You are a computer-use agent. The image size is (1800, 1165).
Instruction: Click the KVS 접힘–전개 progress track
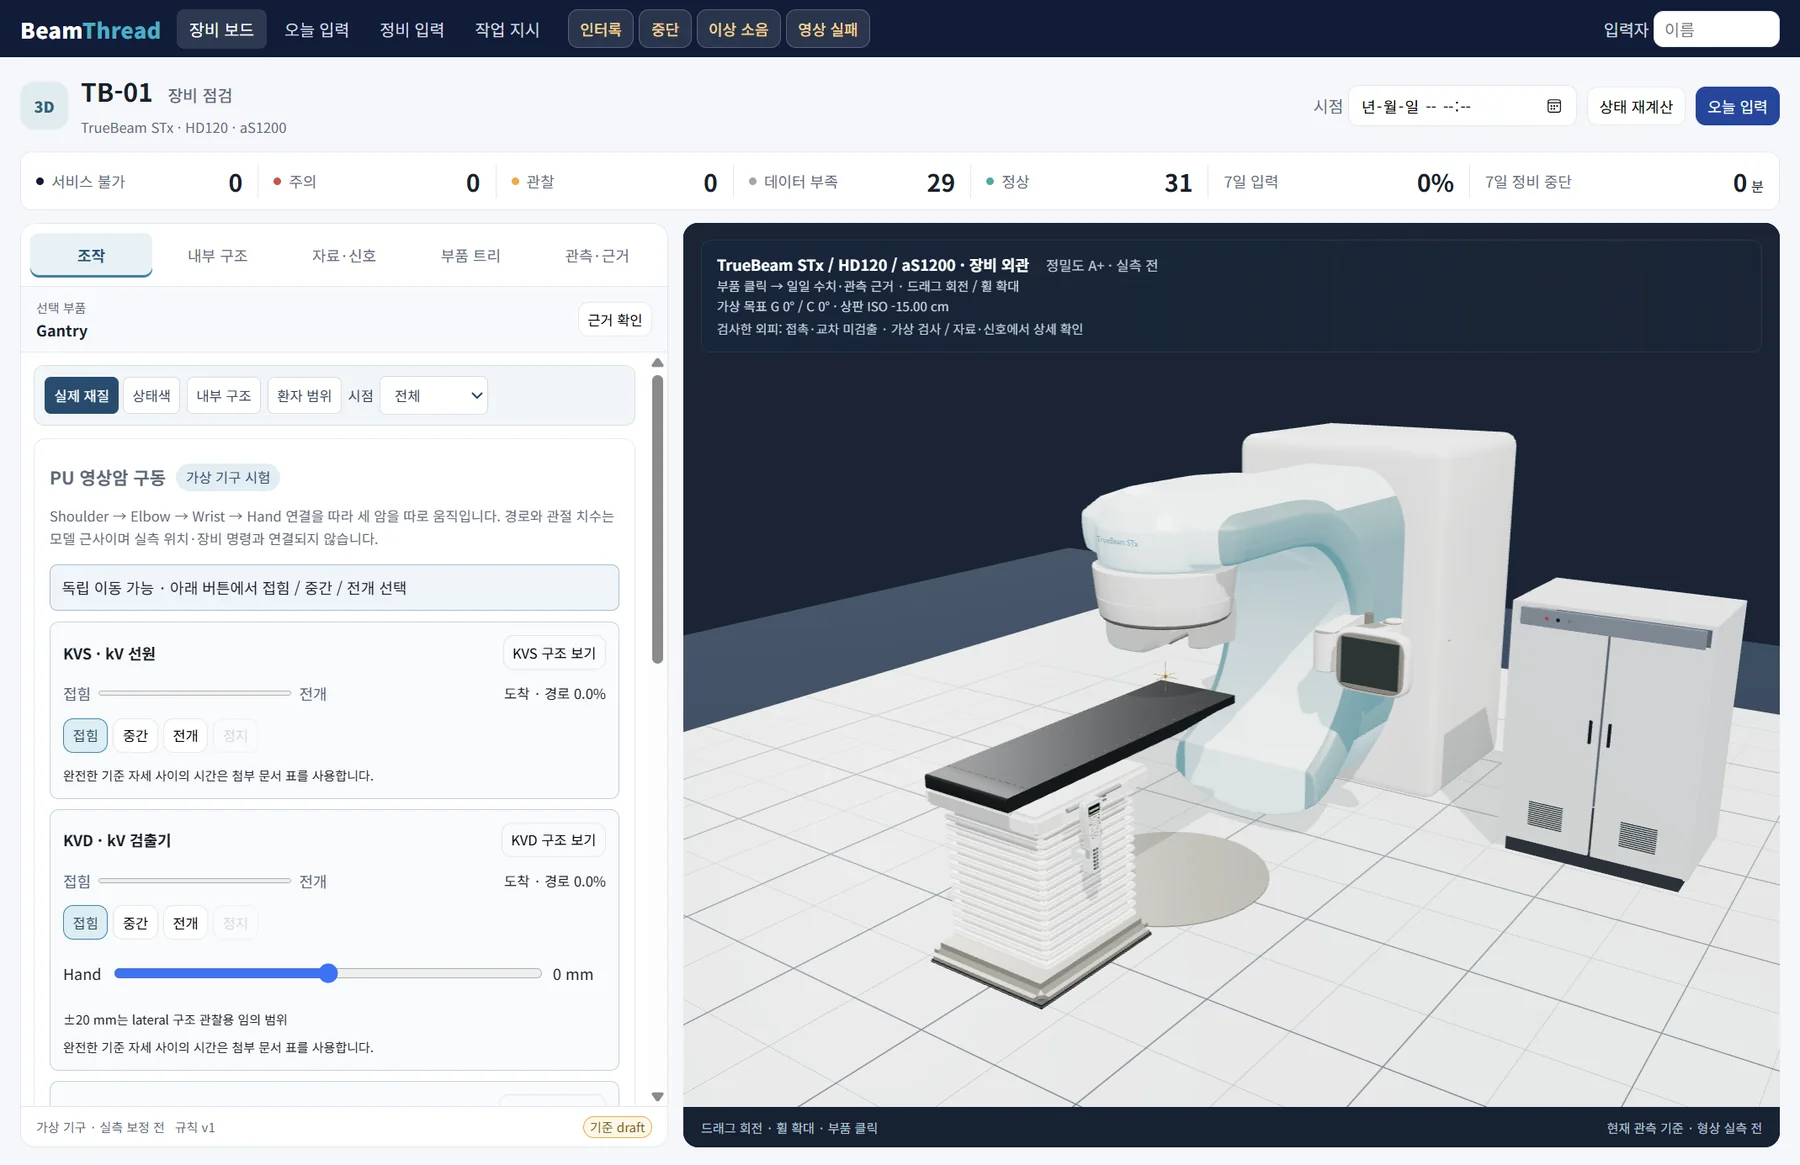(195, 693)
